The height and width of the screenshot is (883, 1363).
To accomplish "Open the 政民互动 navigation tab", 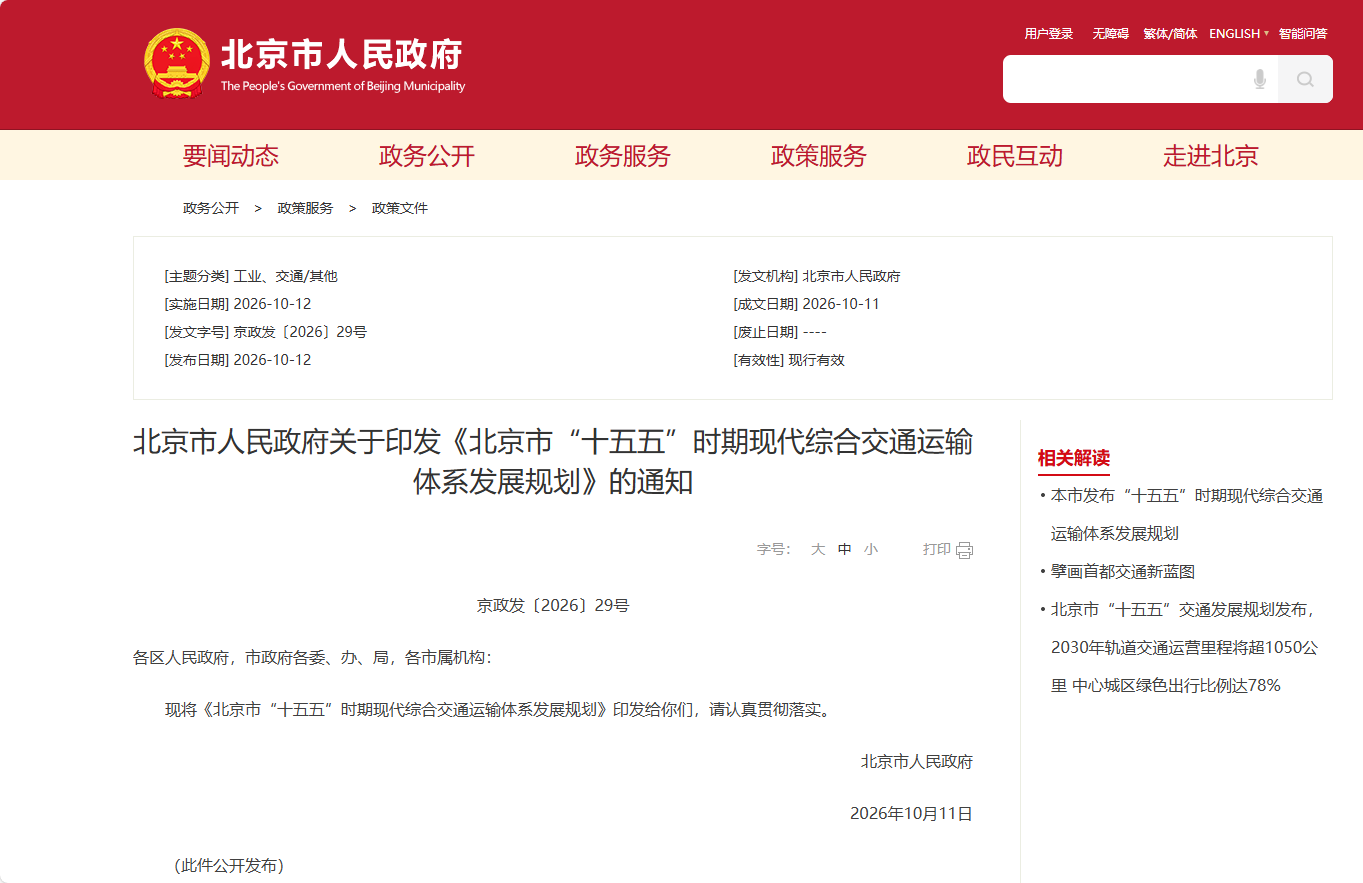I will (1015, 156).
